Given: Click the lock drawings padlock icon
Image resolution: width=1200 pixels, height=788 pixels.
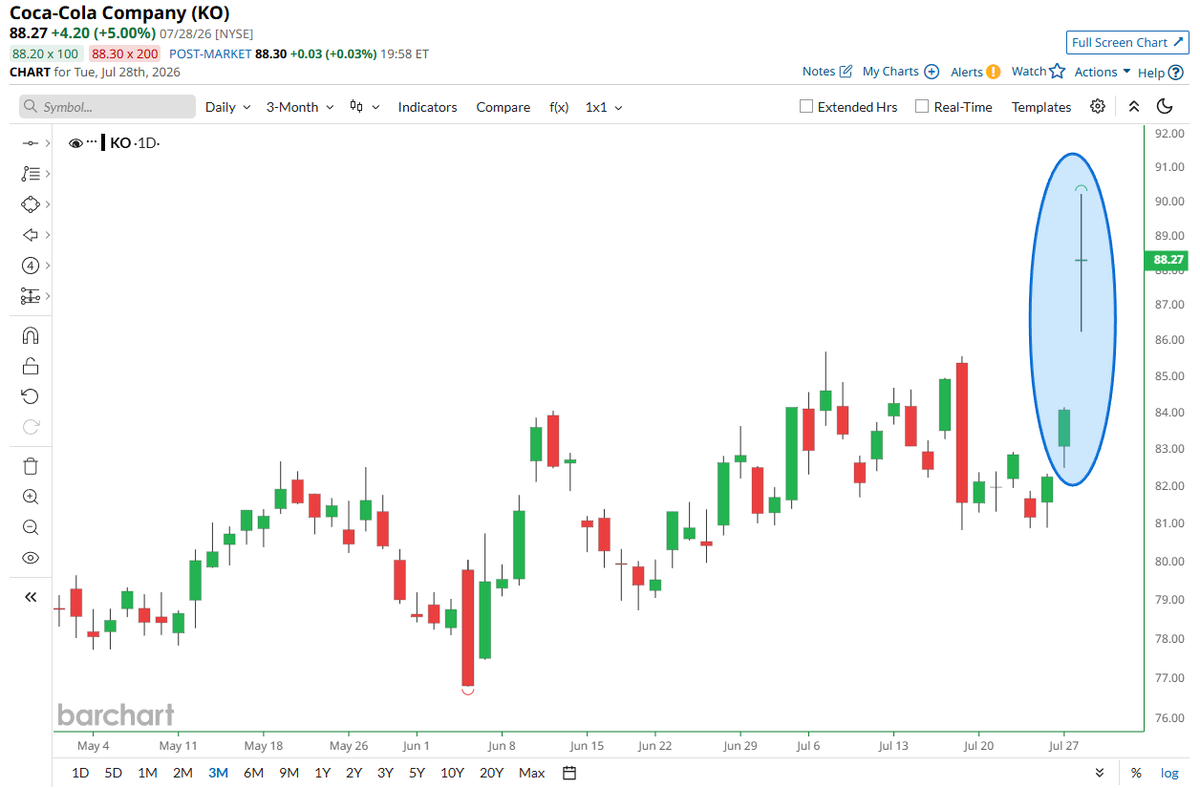Looking at the screenshot, I should pyautogui.click(x=30, y=366).
